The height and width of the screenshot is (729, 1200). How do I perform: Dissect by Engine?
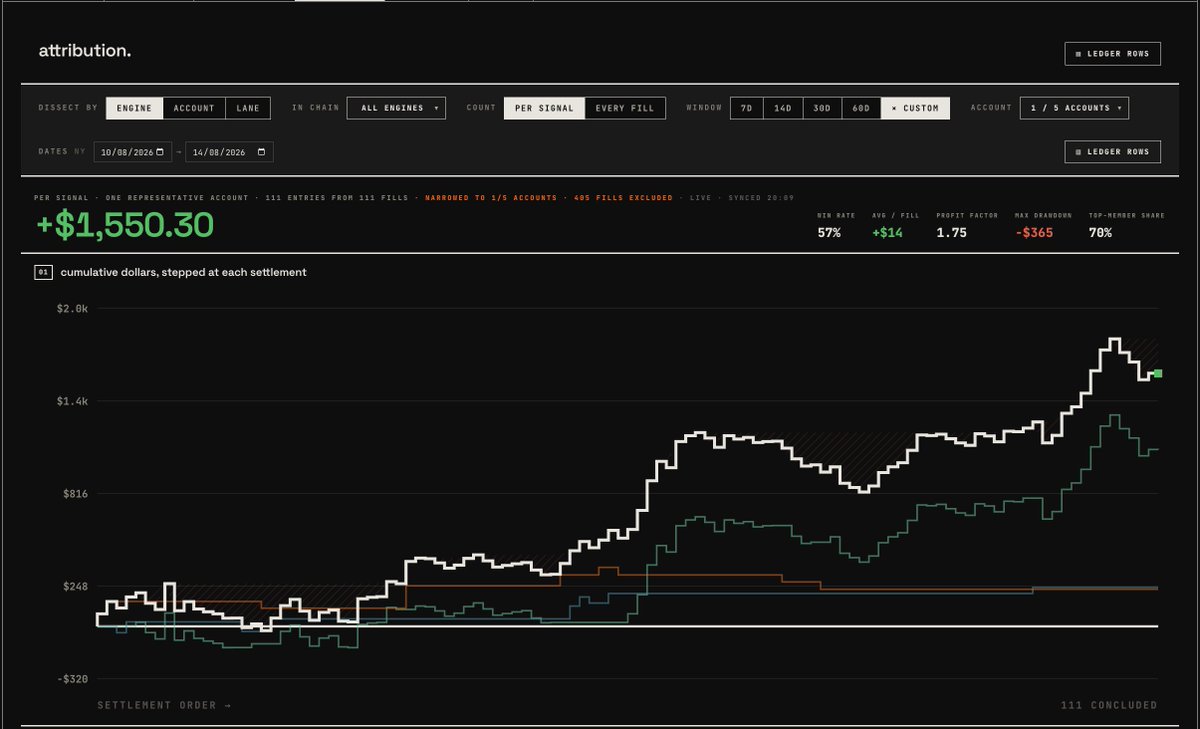(134, 108)
